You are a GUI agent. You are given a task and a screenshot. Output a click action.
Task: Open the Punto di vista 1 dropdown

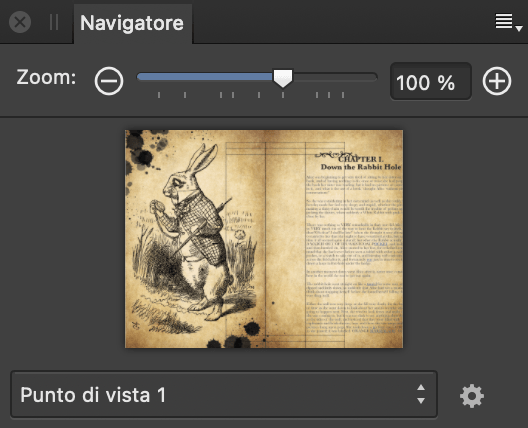coord(224,394)
